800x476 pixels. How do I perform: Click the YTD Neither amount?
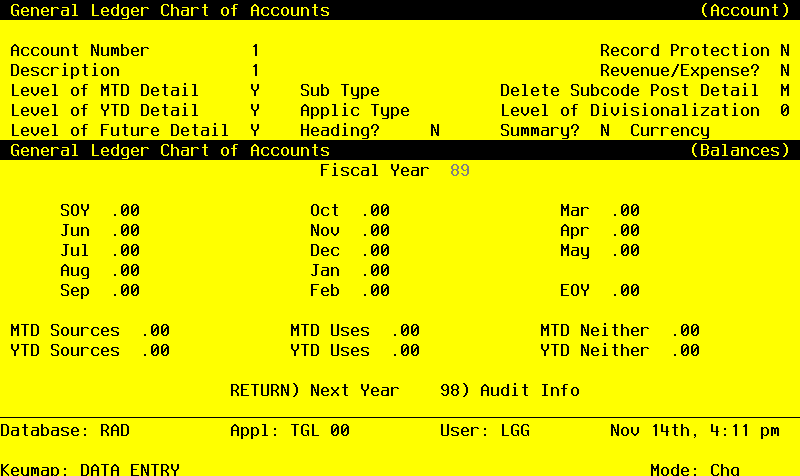[x=686, y=350]
